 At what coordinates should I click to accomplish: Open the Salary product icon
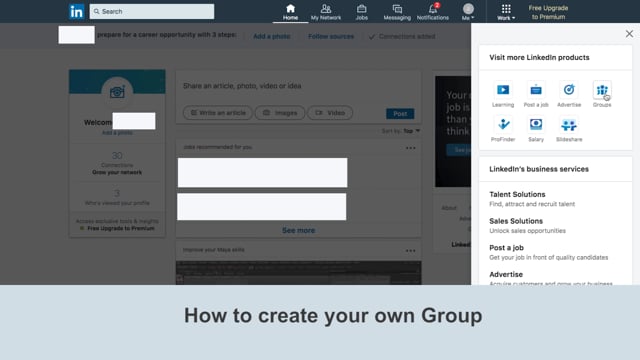tap(536, 129)
